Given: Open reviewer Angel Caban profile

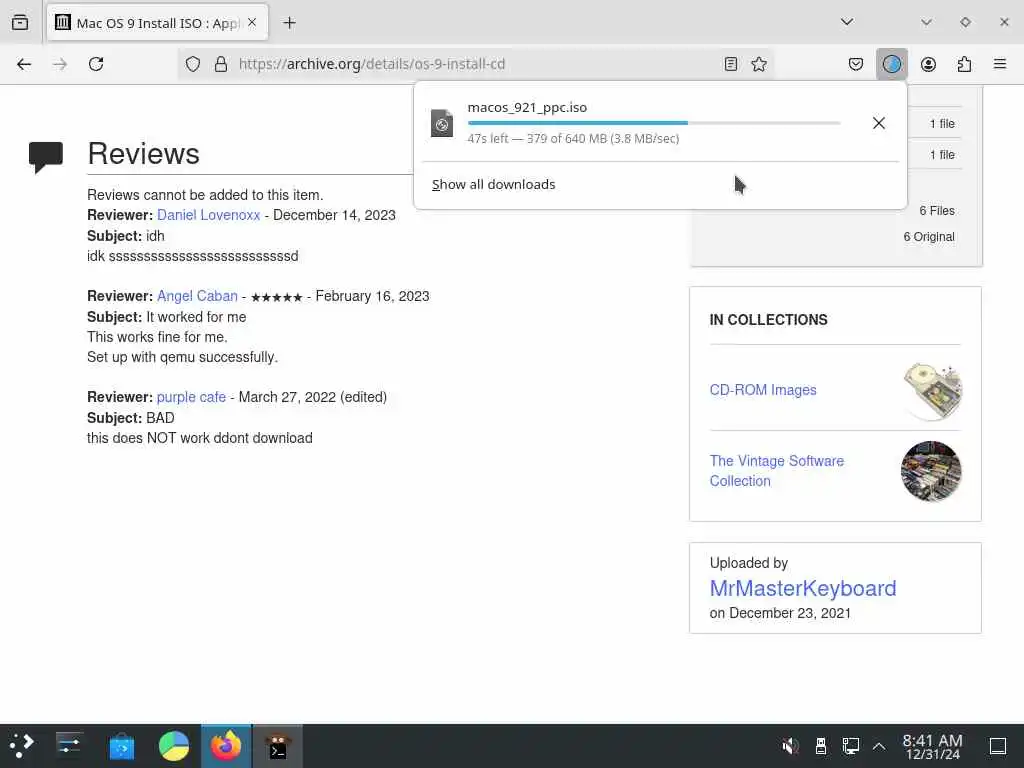Looking at the screenshot, I should [197, 296].
